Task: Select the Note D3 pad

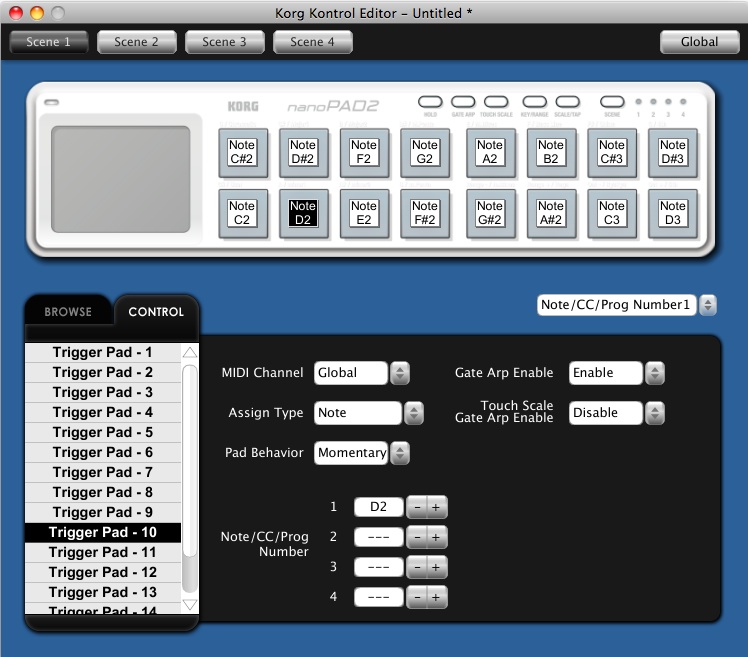Action: coord(673,213)
